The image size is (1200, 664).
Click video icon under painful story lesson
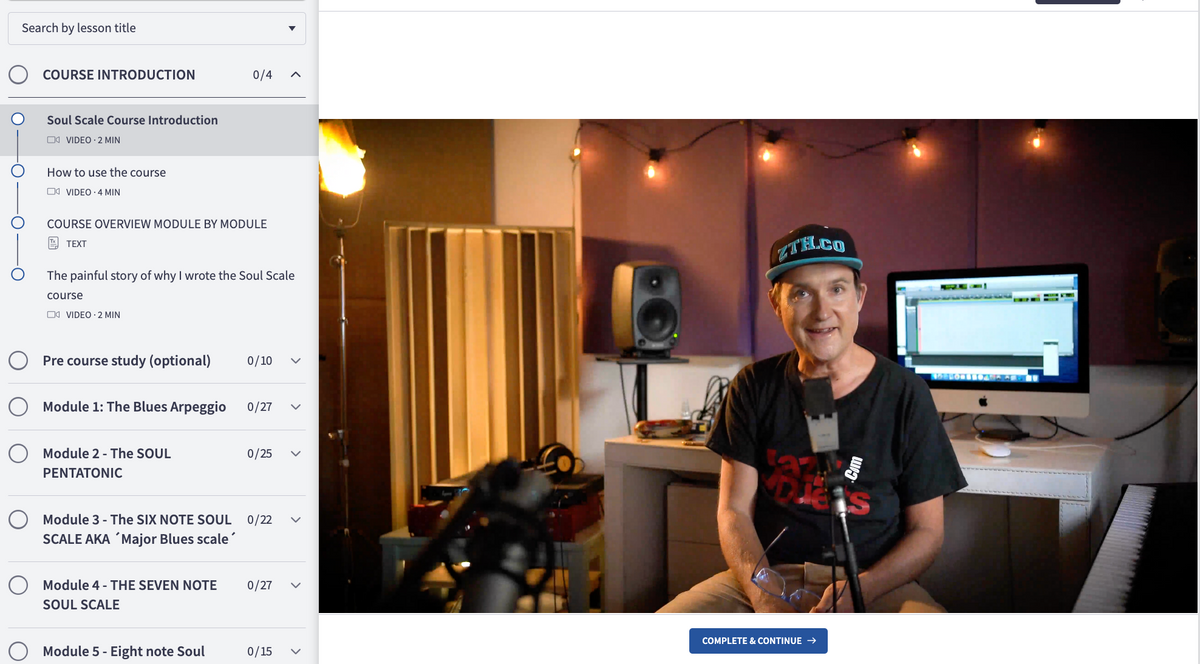point(54,315)
